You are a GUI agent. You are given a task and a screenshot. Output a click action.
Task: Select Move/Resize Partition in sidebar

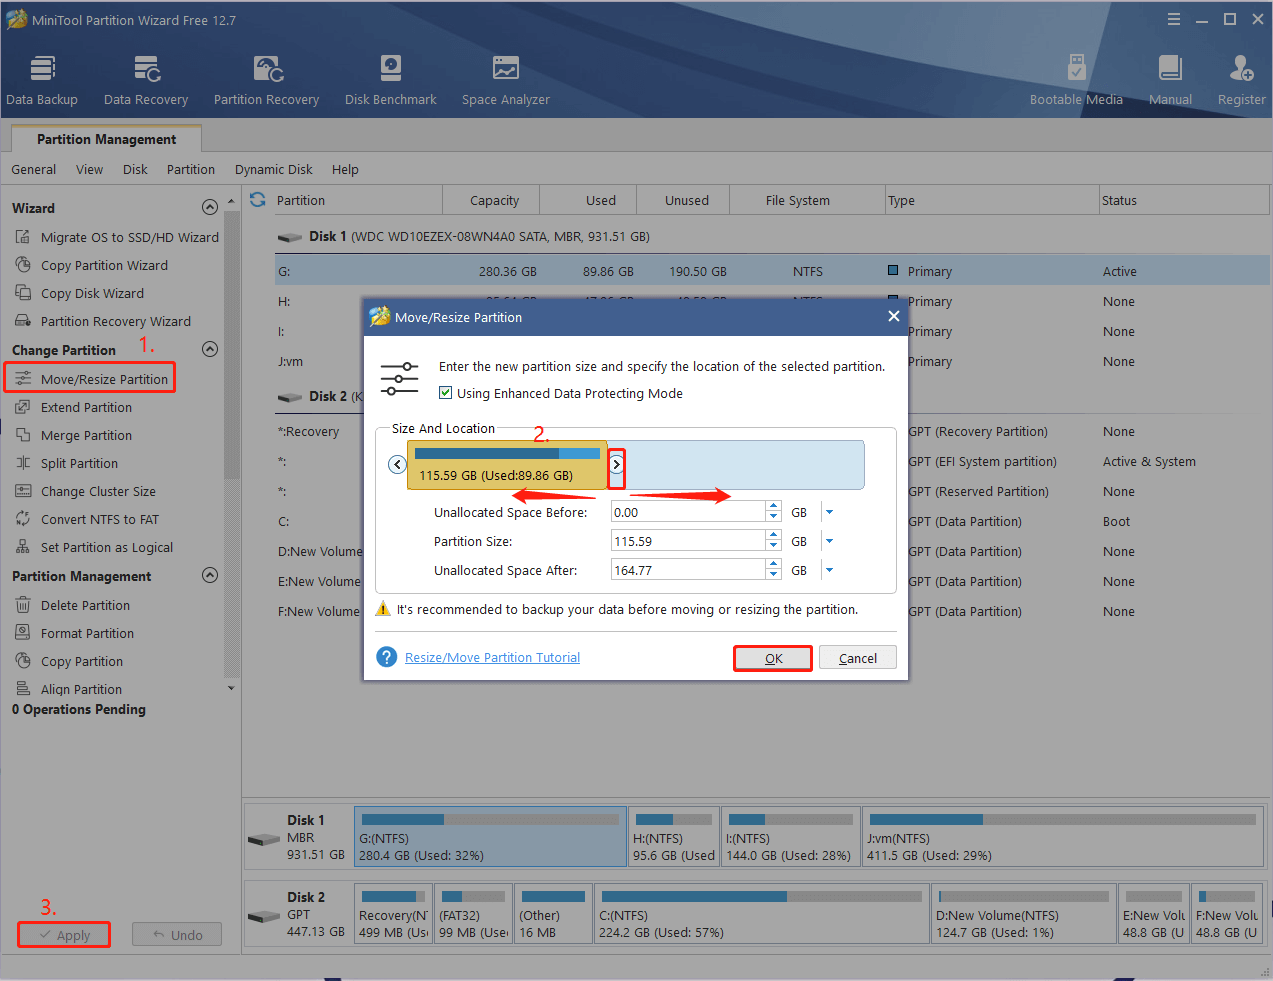91,379
